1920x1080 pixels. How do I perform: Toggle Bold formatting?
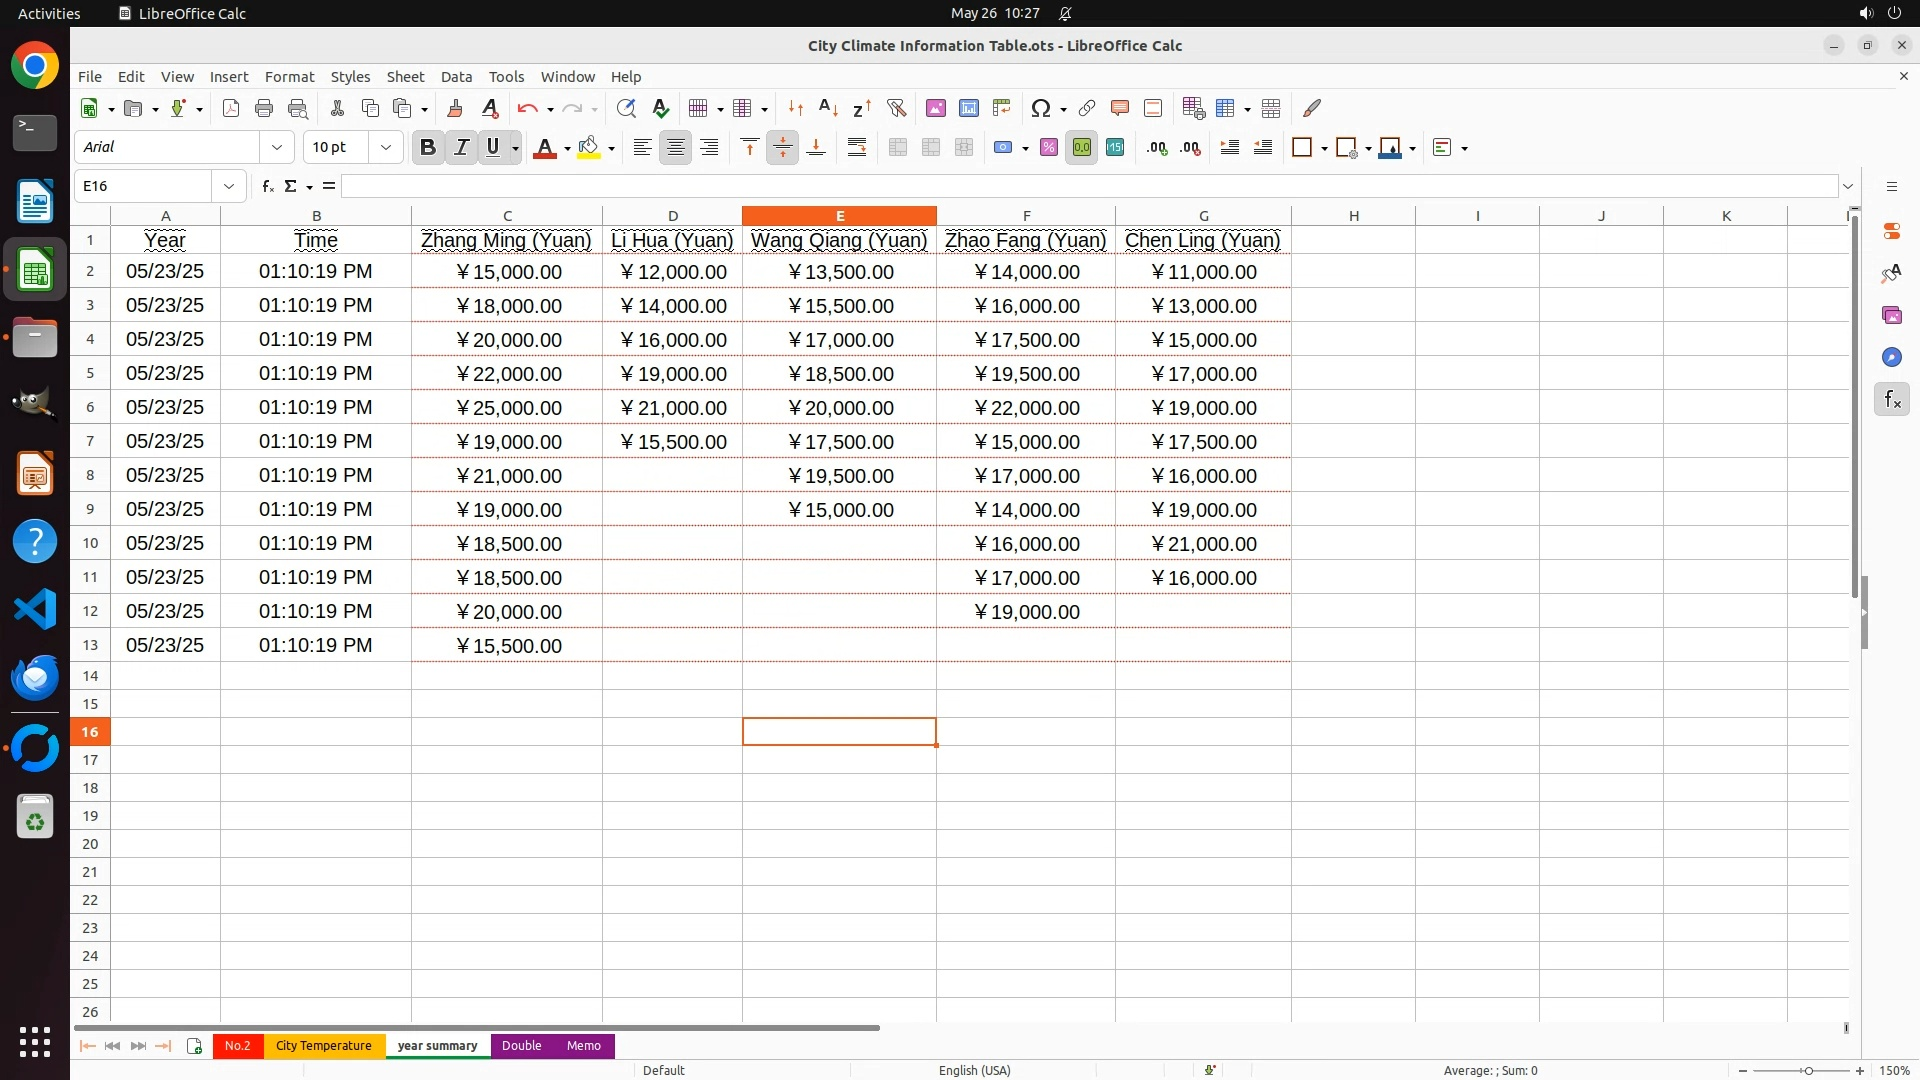[x=428, y=147]
